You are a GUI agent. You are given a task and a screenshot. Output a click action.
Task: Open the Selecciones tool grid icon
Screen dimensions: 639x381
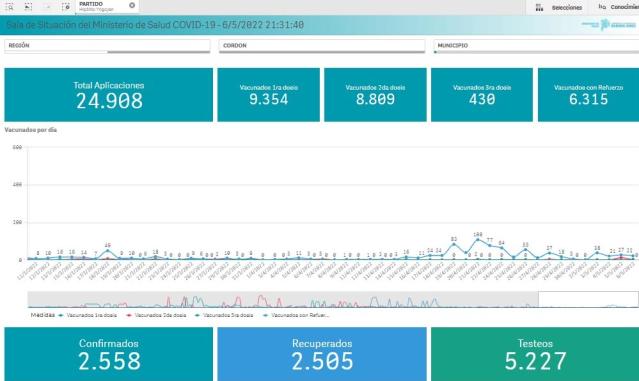pyautogui.click(x=539, y=7)
